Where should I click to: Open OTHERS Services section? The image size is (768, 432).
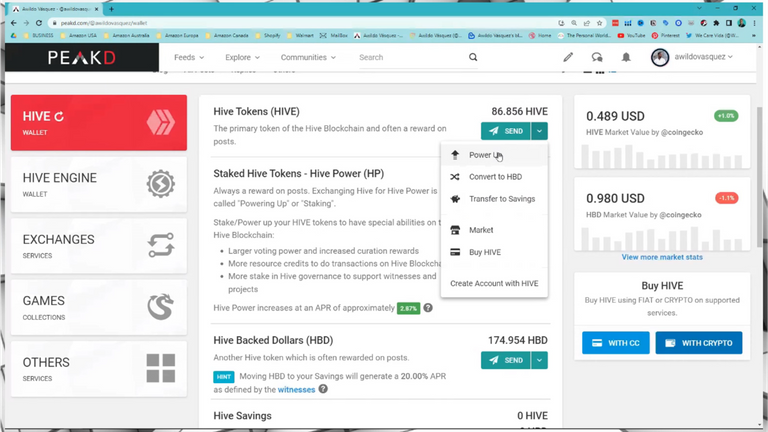click(99, 369)
